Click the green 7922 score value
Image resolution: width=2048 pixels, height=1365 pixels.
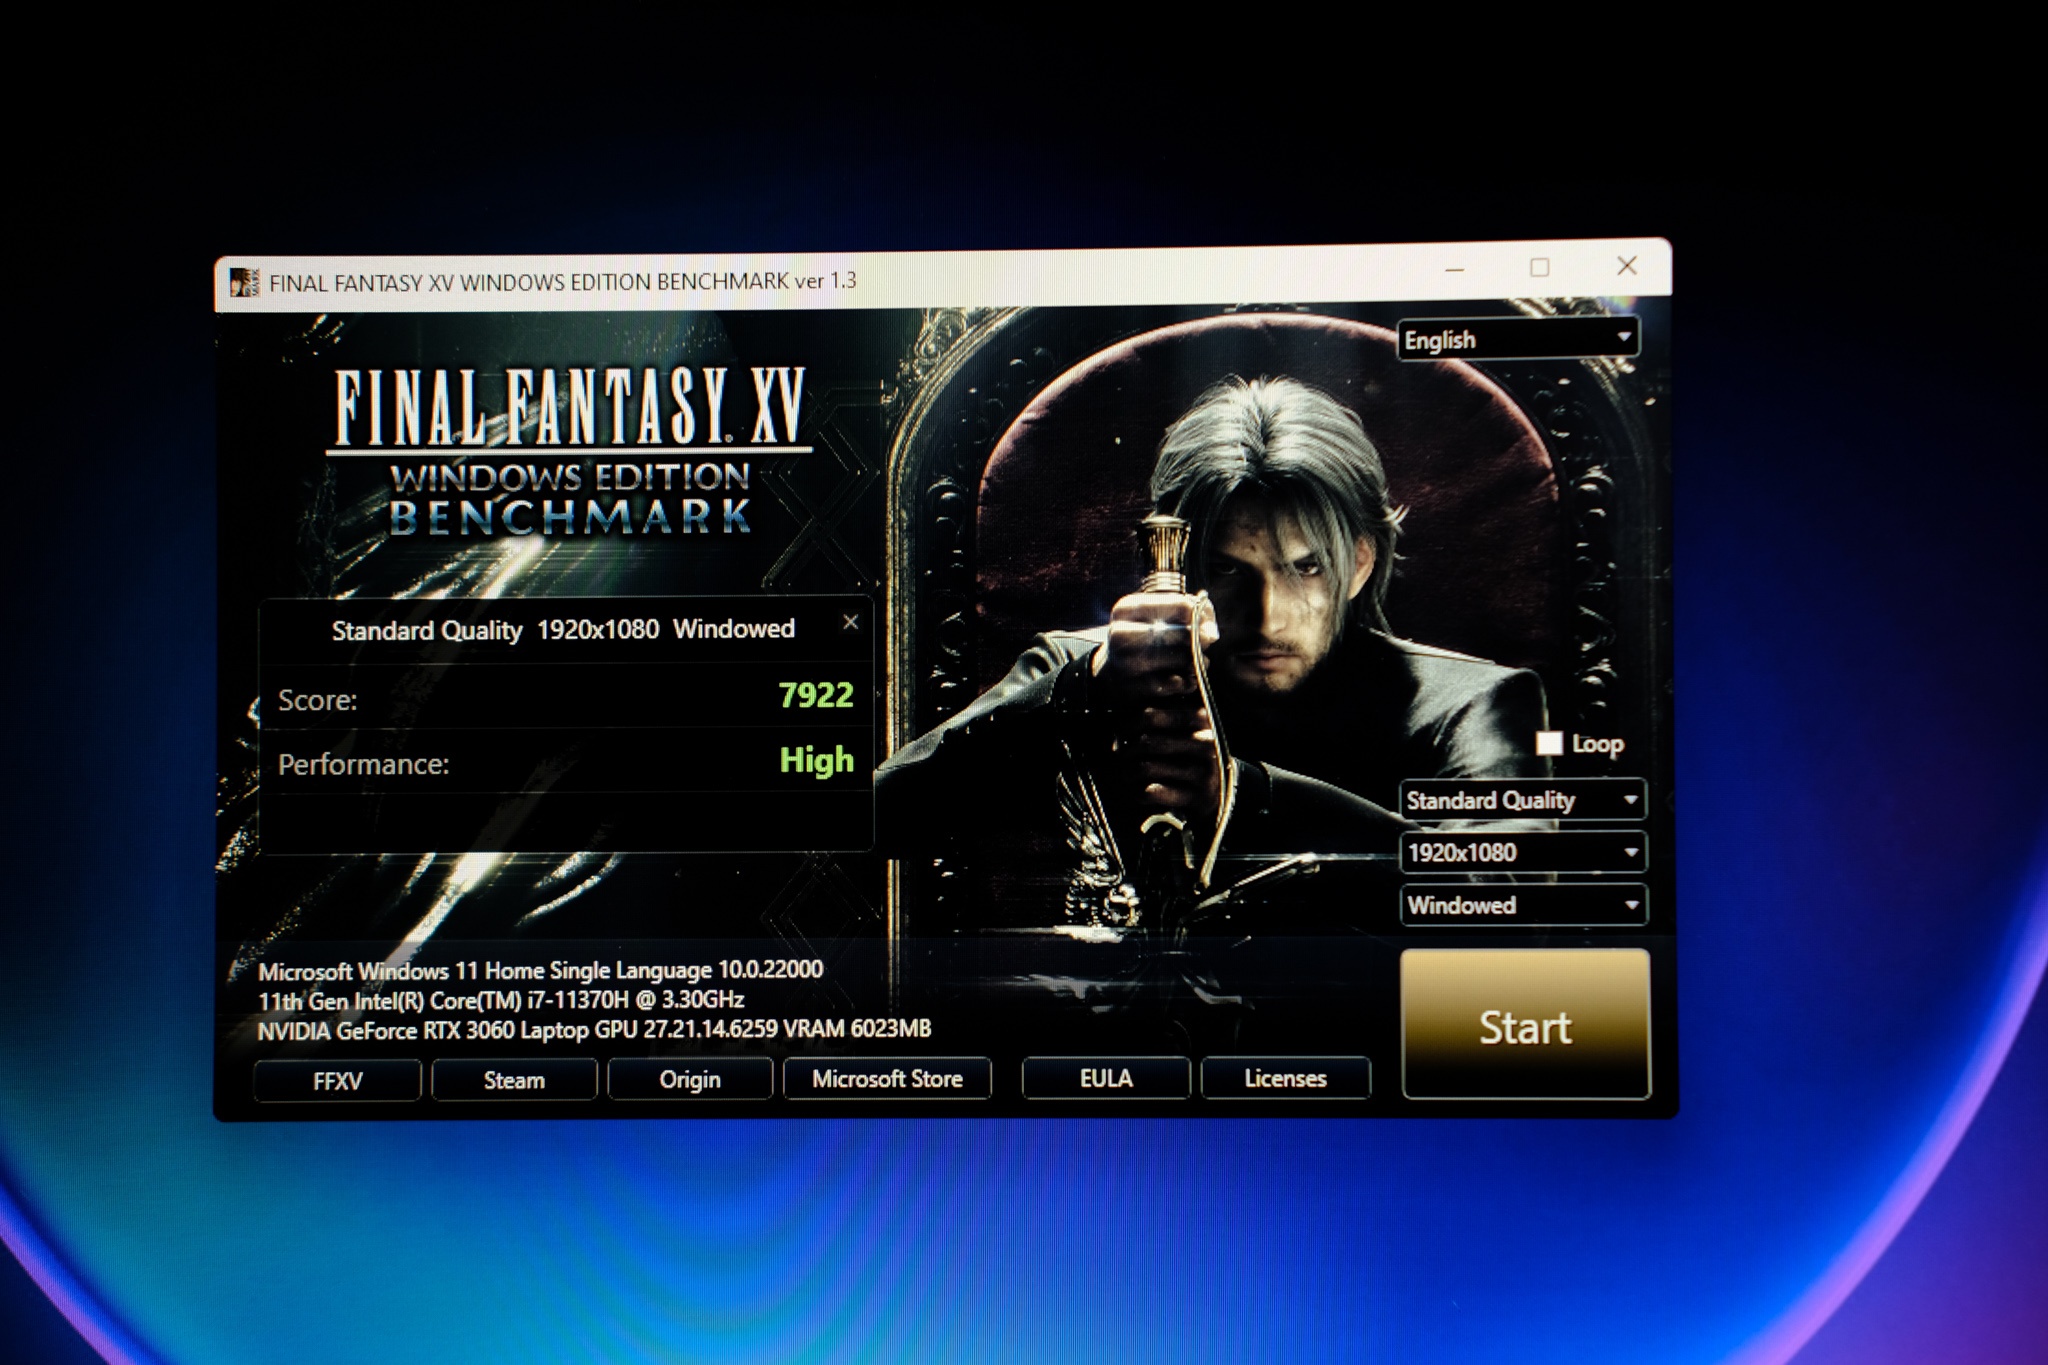[816, 695]
